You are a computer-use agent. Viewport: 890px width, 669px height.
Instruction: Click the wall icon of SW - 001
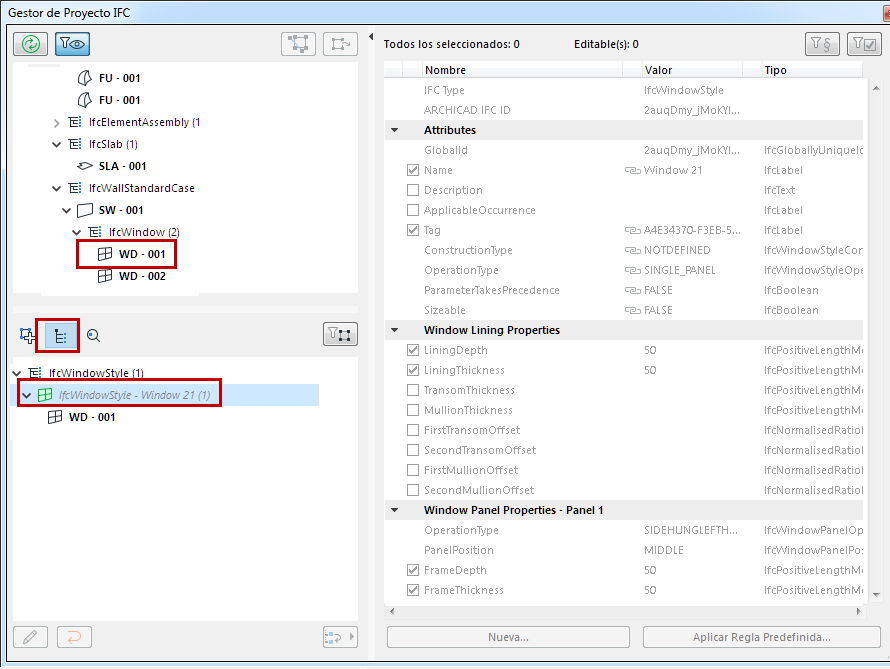(85, 210)
